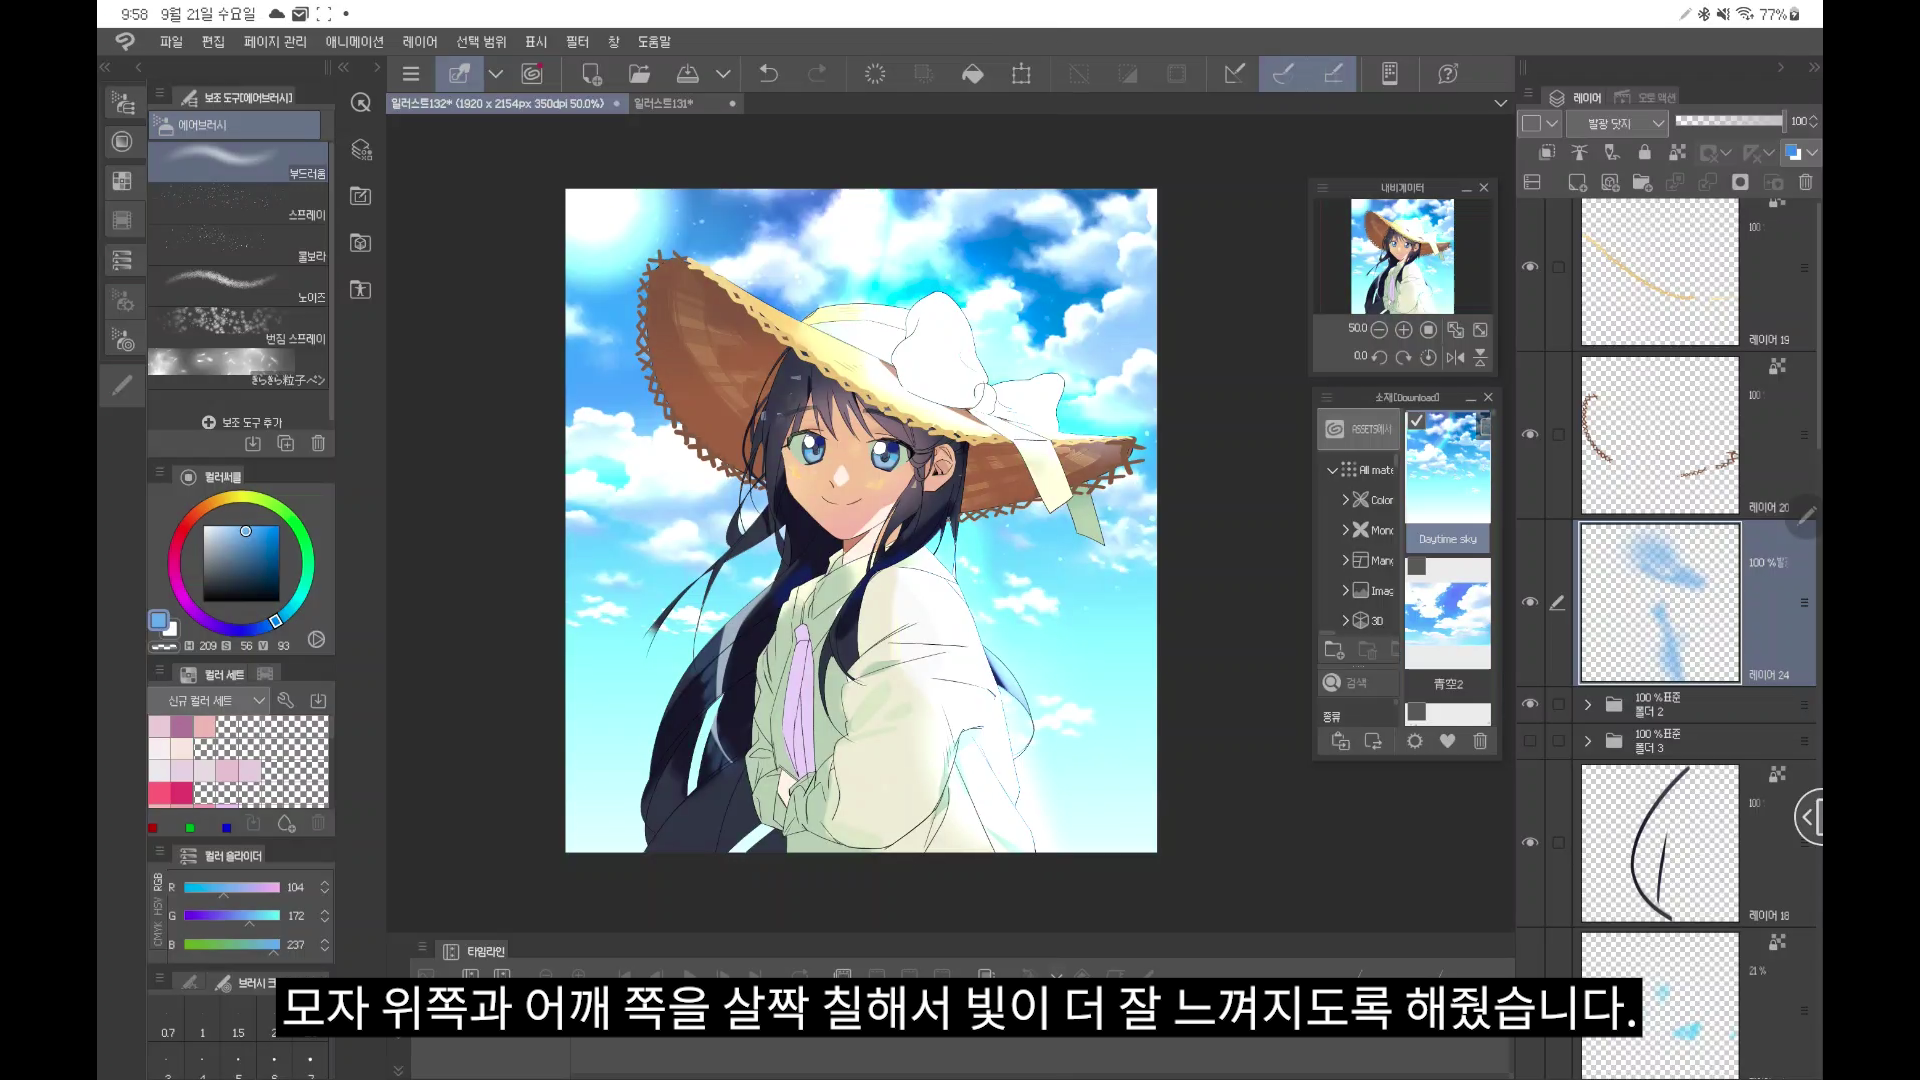Flip canvas horizontally in navigator

point(1455,357)
